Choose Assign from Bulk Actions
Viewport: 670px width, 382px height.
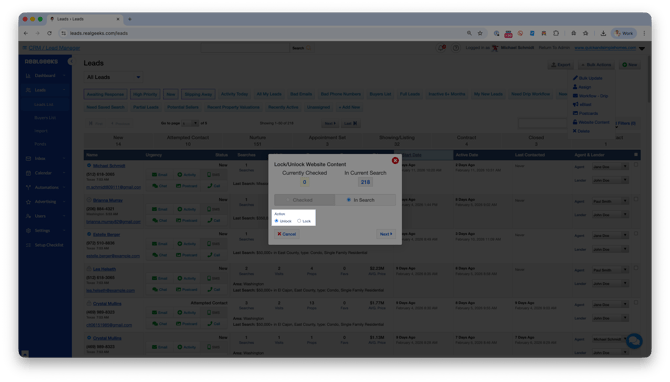pyautogui.click(x=582, y=87)
